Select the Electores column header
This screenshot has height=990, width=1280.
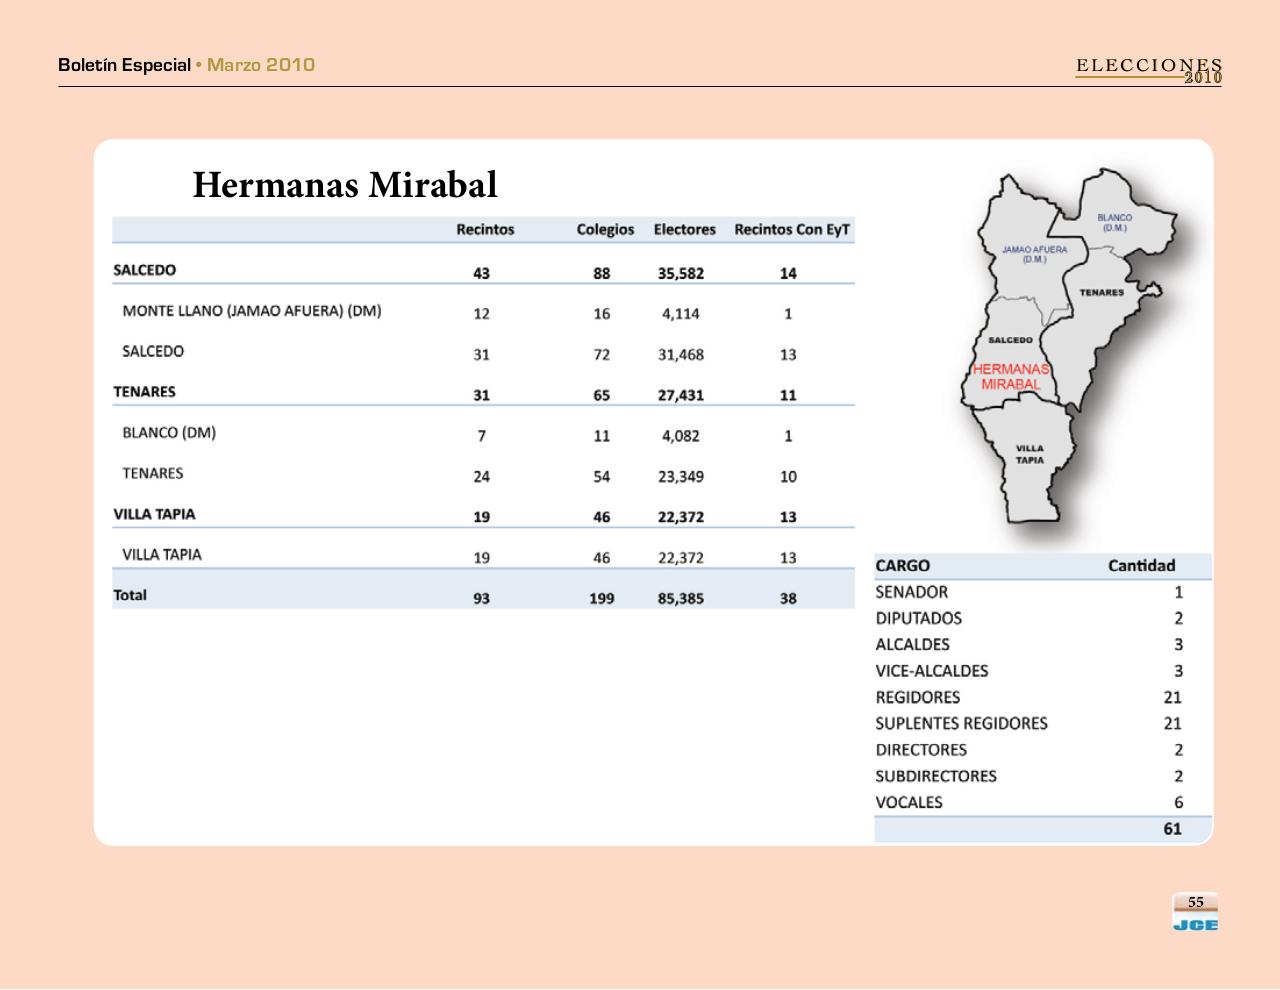pos(684,230)
